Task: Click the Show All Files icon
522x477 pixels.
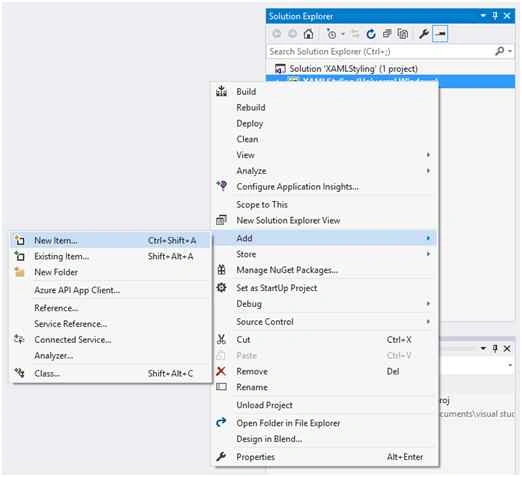Action: point(403,34)
